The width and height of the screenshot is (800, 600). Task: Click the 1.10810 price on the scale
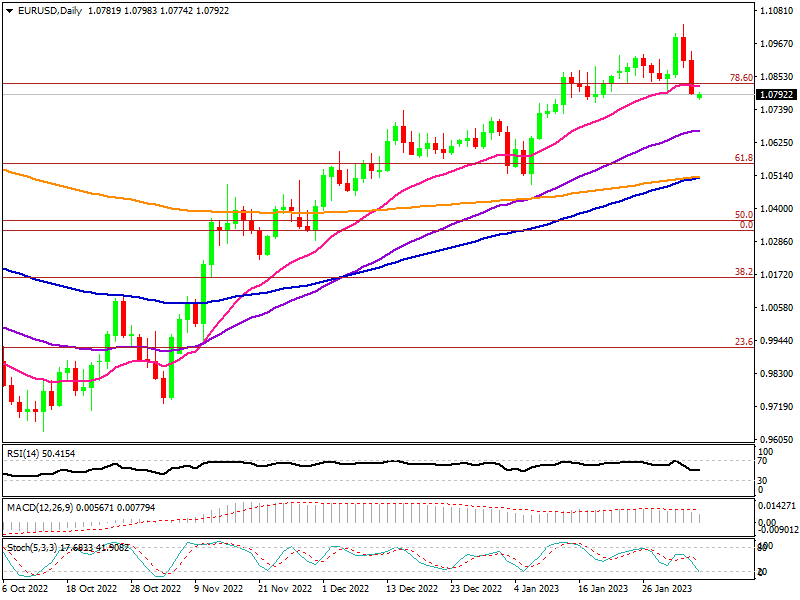(777, 11)
